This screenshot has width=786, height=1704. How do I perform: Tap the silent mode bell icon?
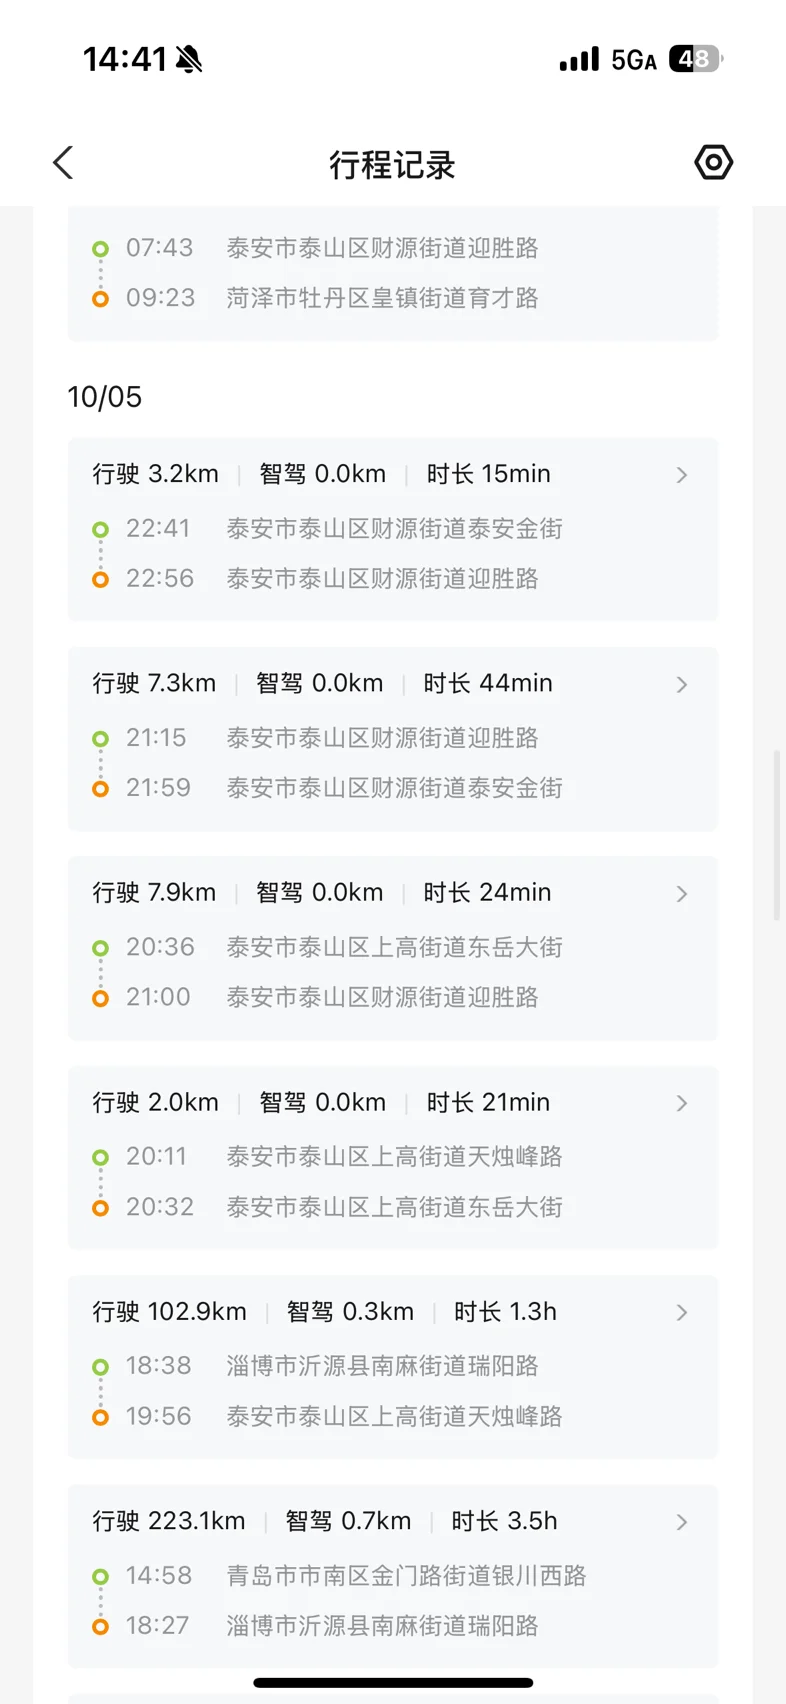(189, 60)
